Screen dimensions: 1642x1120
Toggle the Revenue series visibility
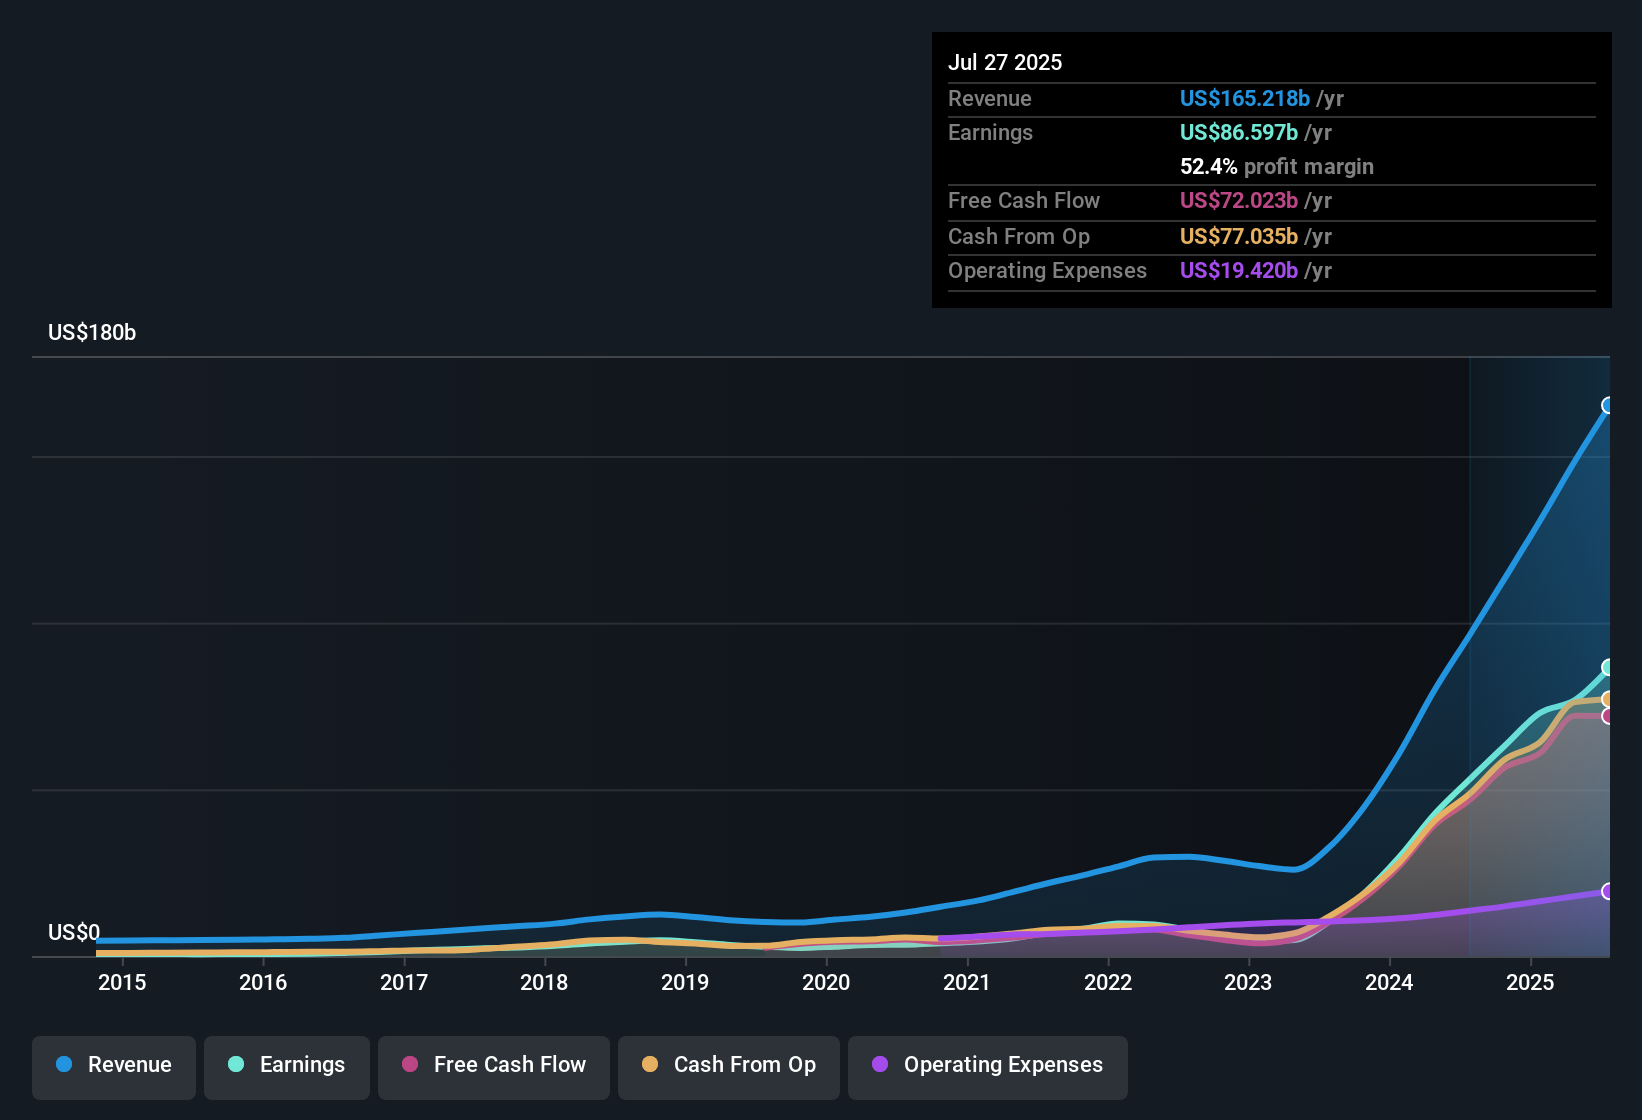pyautogui.click(x=113, y=1065)
